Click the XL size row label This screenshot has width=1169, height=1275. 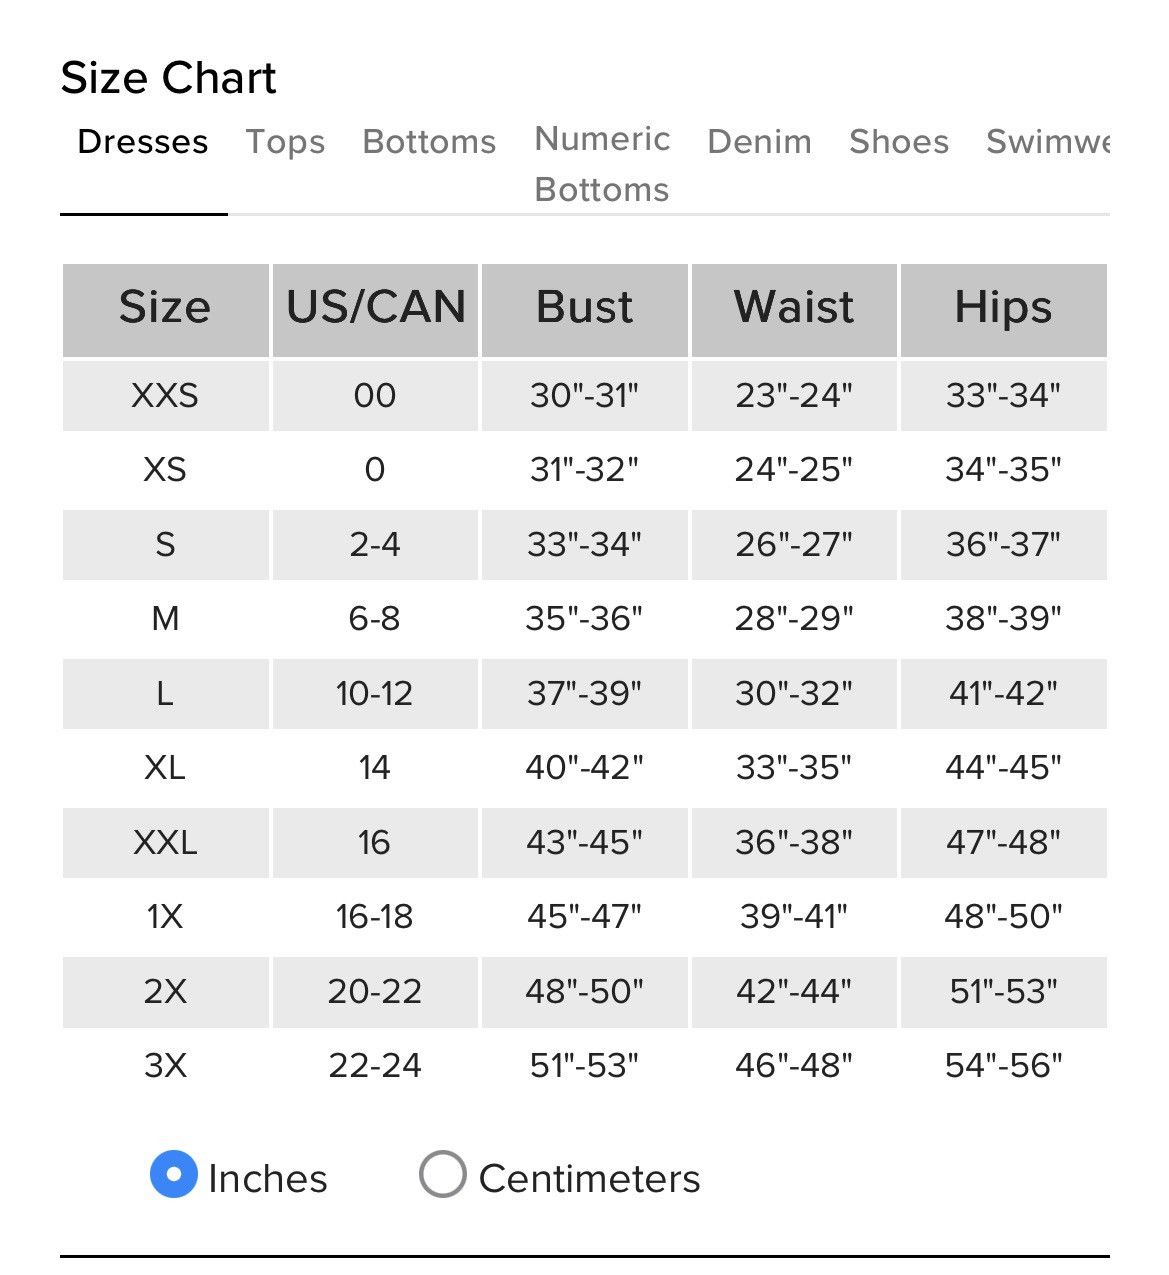coord(165,768)
